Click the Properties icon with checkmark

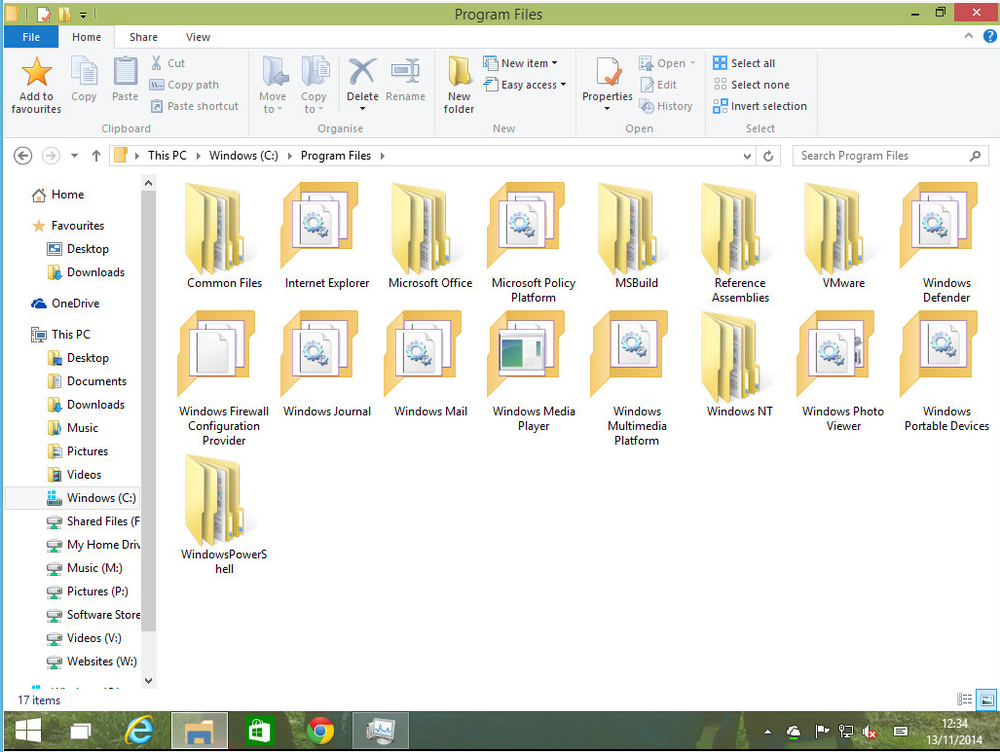tap(607, 71)
